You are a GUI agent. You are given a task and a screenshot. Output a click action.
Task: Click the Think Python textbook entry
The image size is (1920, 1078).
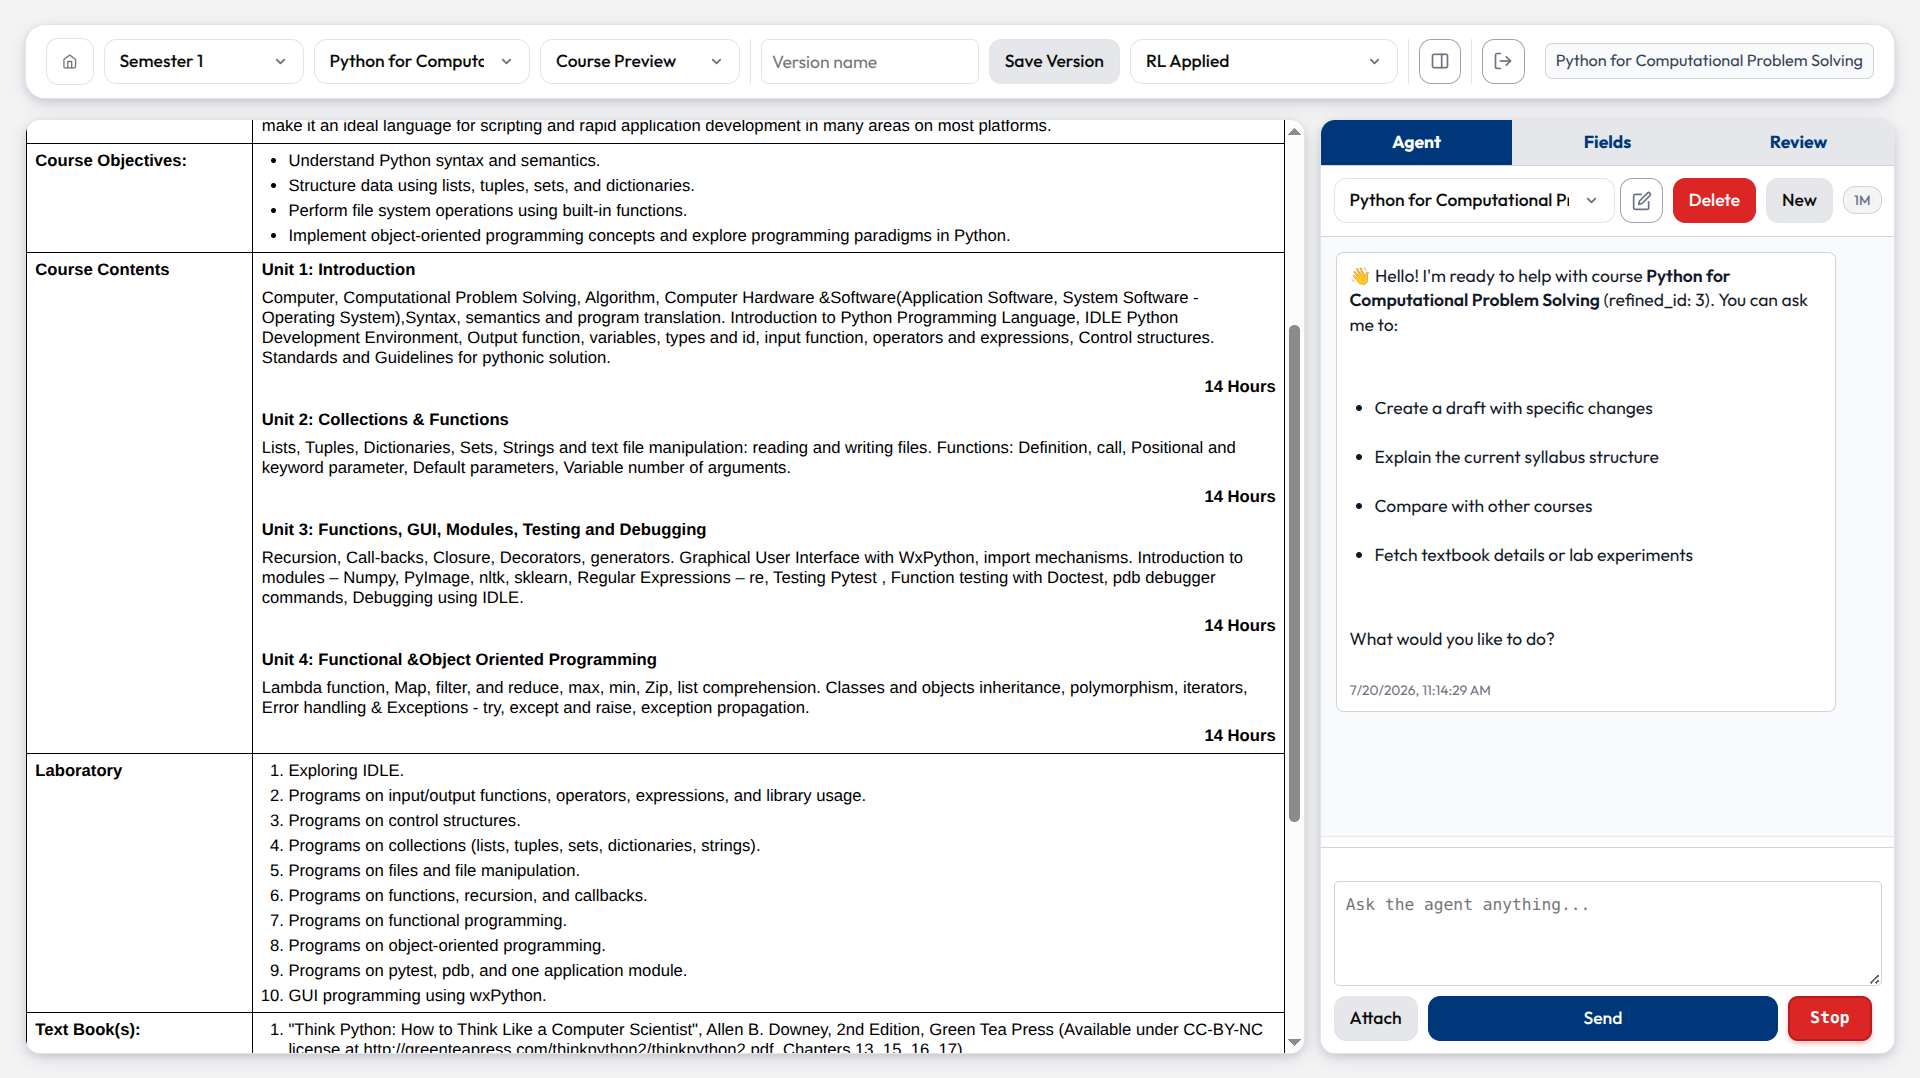click(775, 1038)
